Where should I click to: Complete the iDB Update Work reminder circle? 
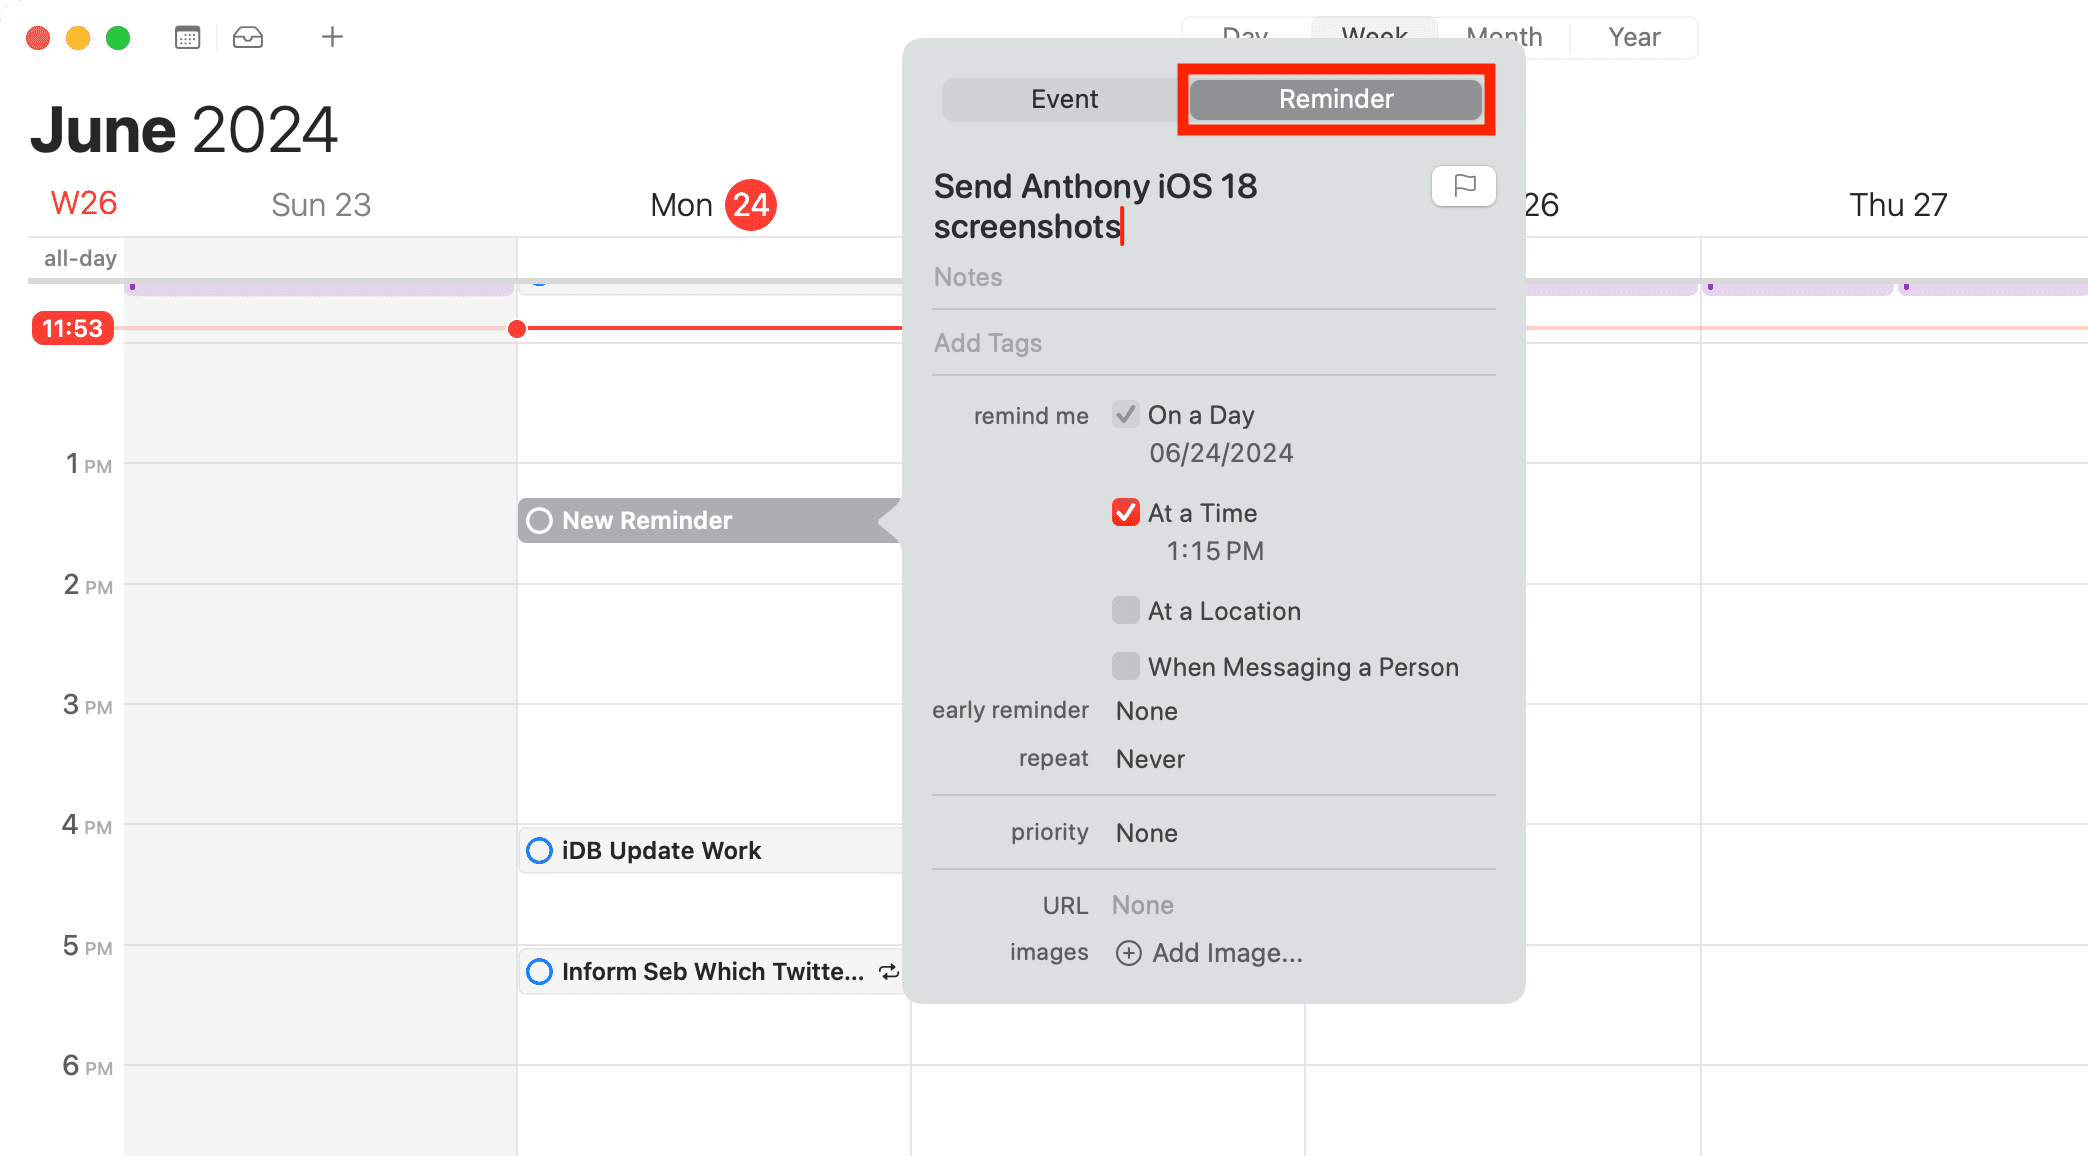pos(539,851)
